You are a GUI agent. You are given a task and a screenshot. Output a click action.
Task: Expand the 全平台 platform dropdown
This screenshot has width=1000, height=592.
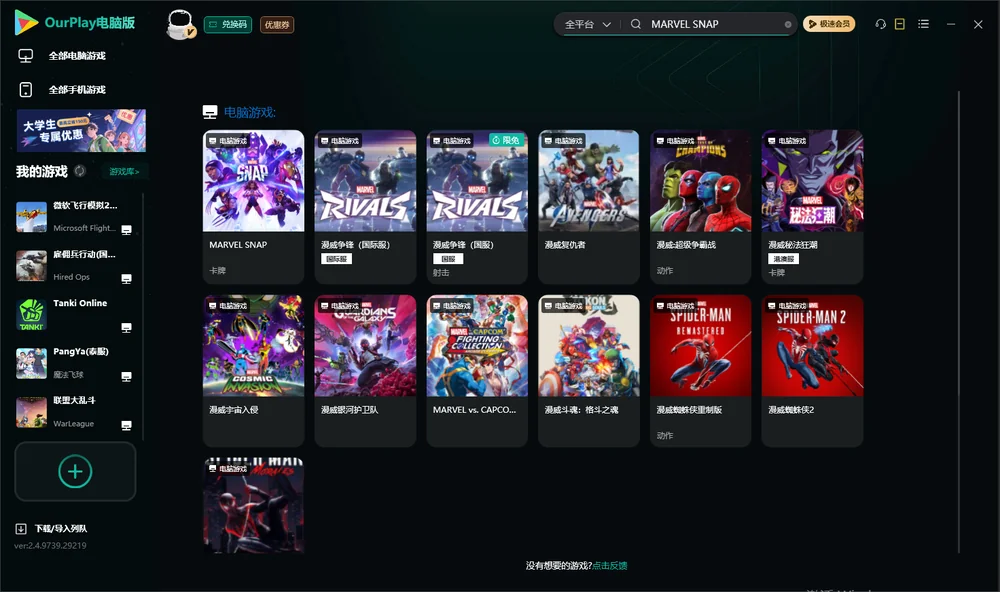pyautogui.click(x=587, y=24)
